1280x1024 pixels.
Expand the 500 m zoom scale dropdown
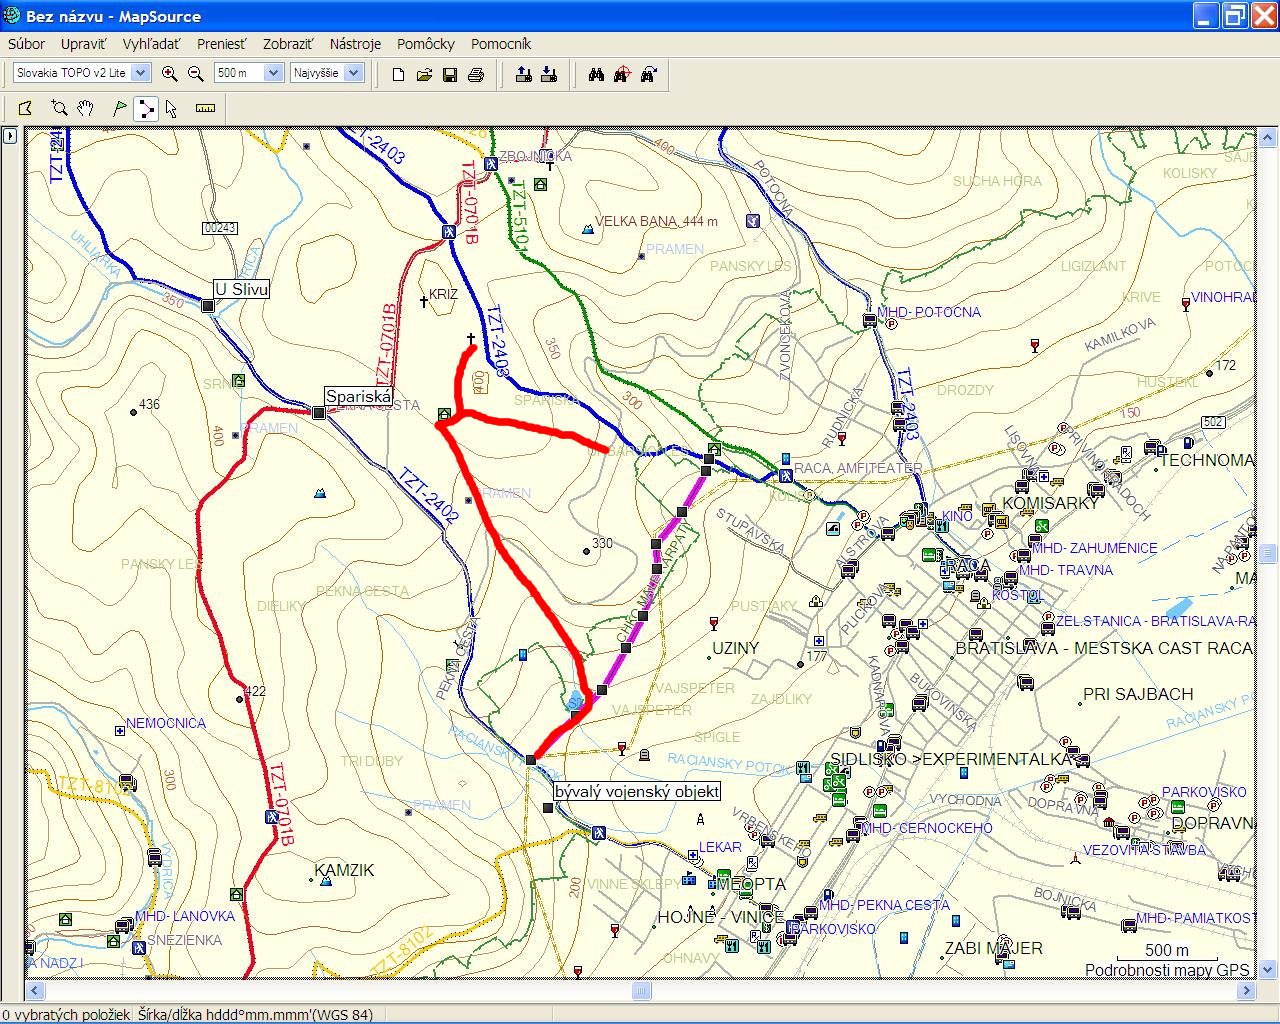pos(272,73)
